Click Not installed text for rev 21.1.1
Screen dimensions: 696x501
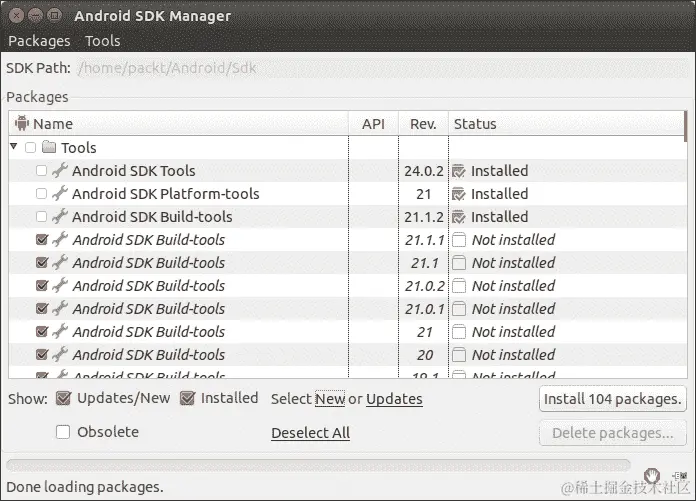514,240
